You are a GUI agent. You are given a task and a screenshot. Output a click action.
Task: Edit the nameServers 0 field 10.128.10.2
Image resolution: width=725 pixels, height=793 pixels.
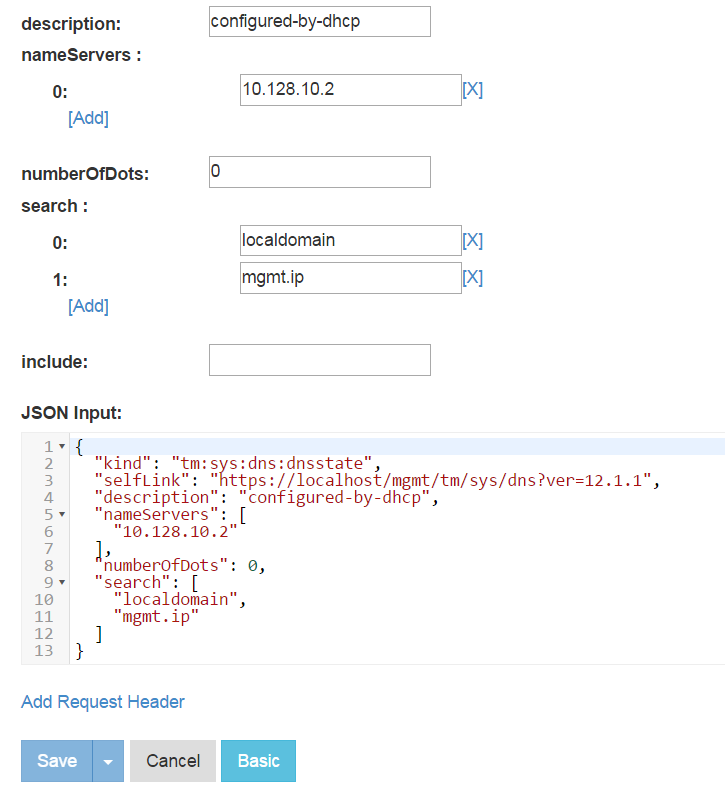coord(350,90)
